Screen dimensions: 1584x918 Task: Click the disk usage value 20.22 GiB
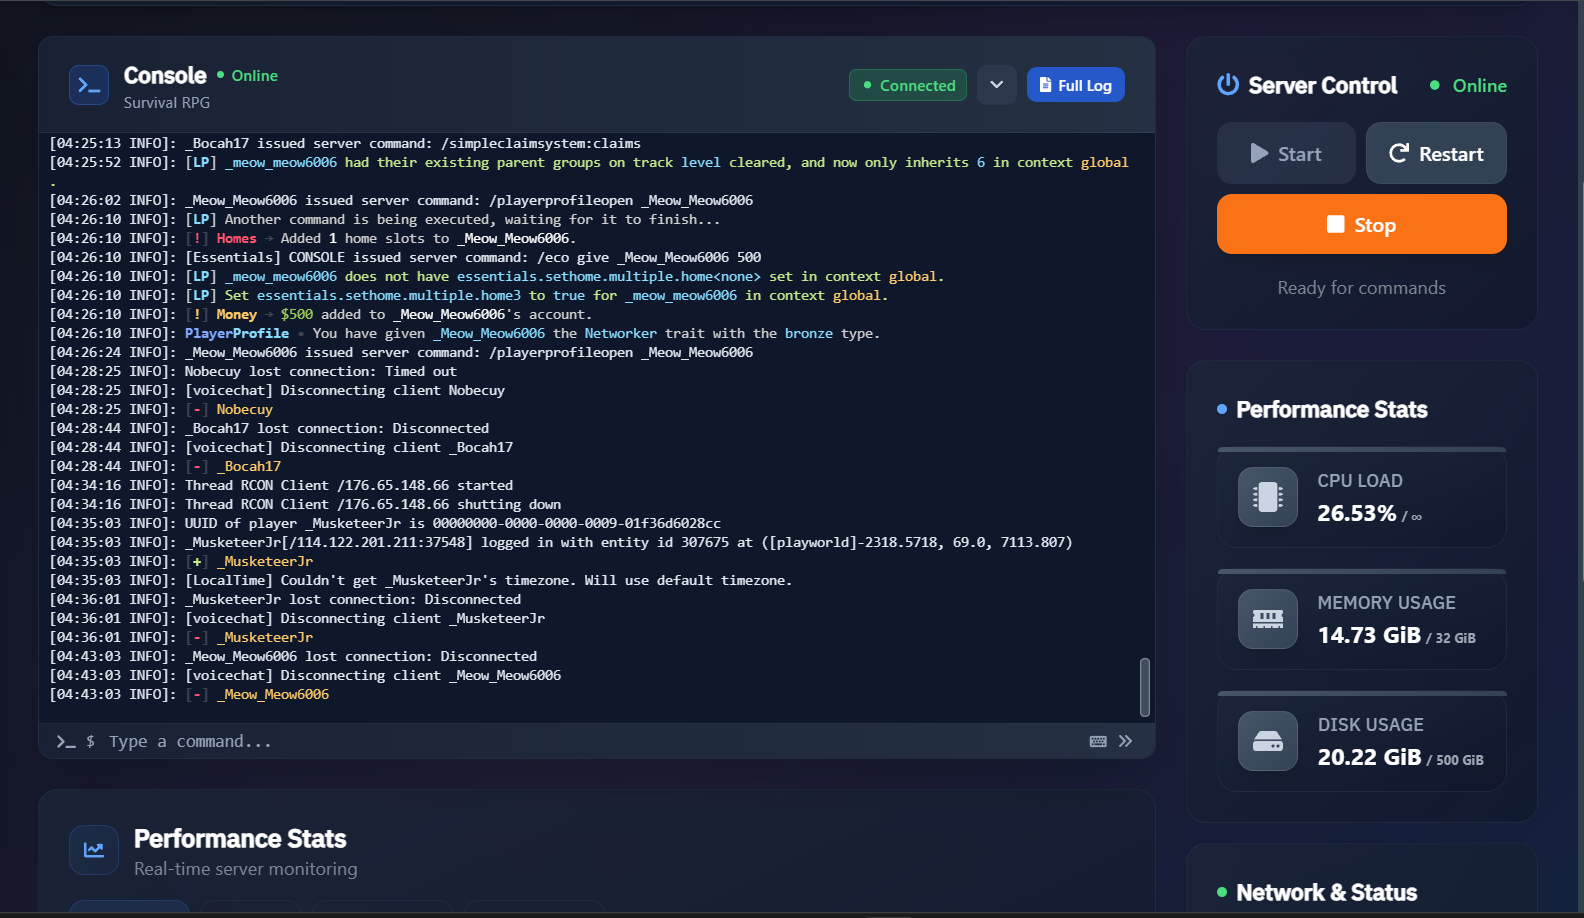coord(1369,757)
